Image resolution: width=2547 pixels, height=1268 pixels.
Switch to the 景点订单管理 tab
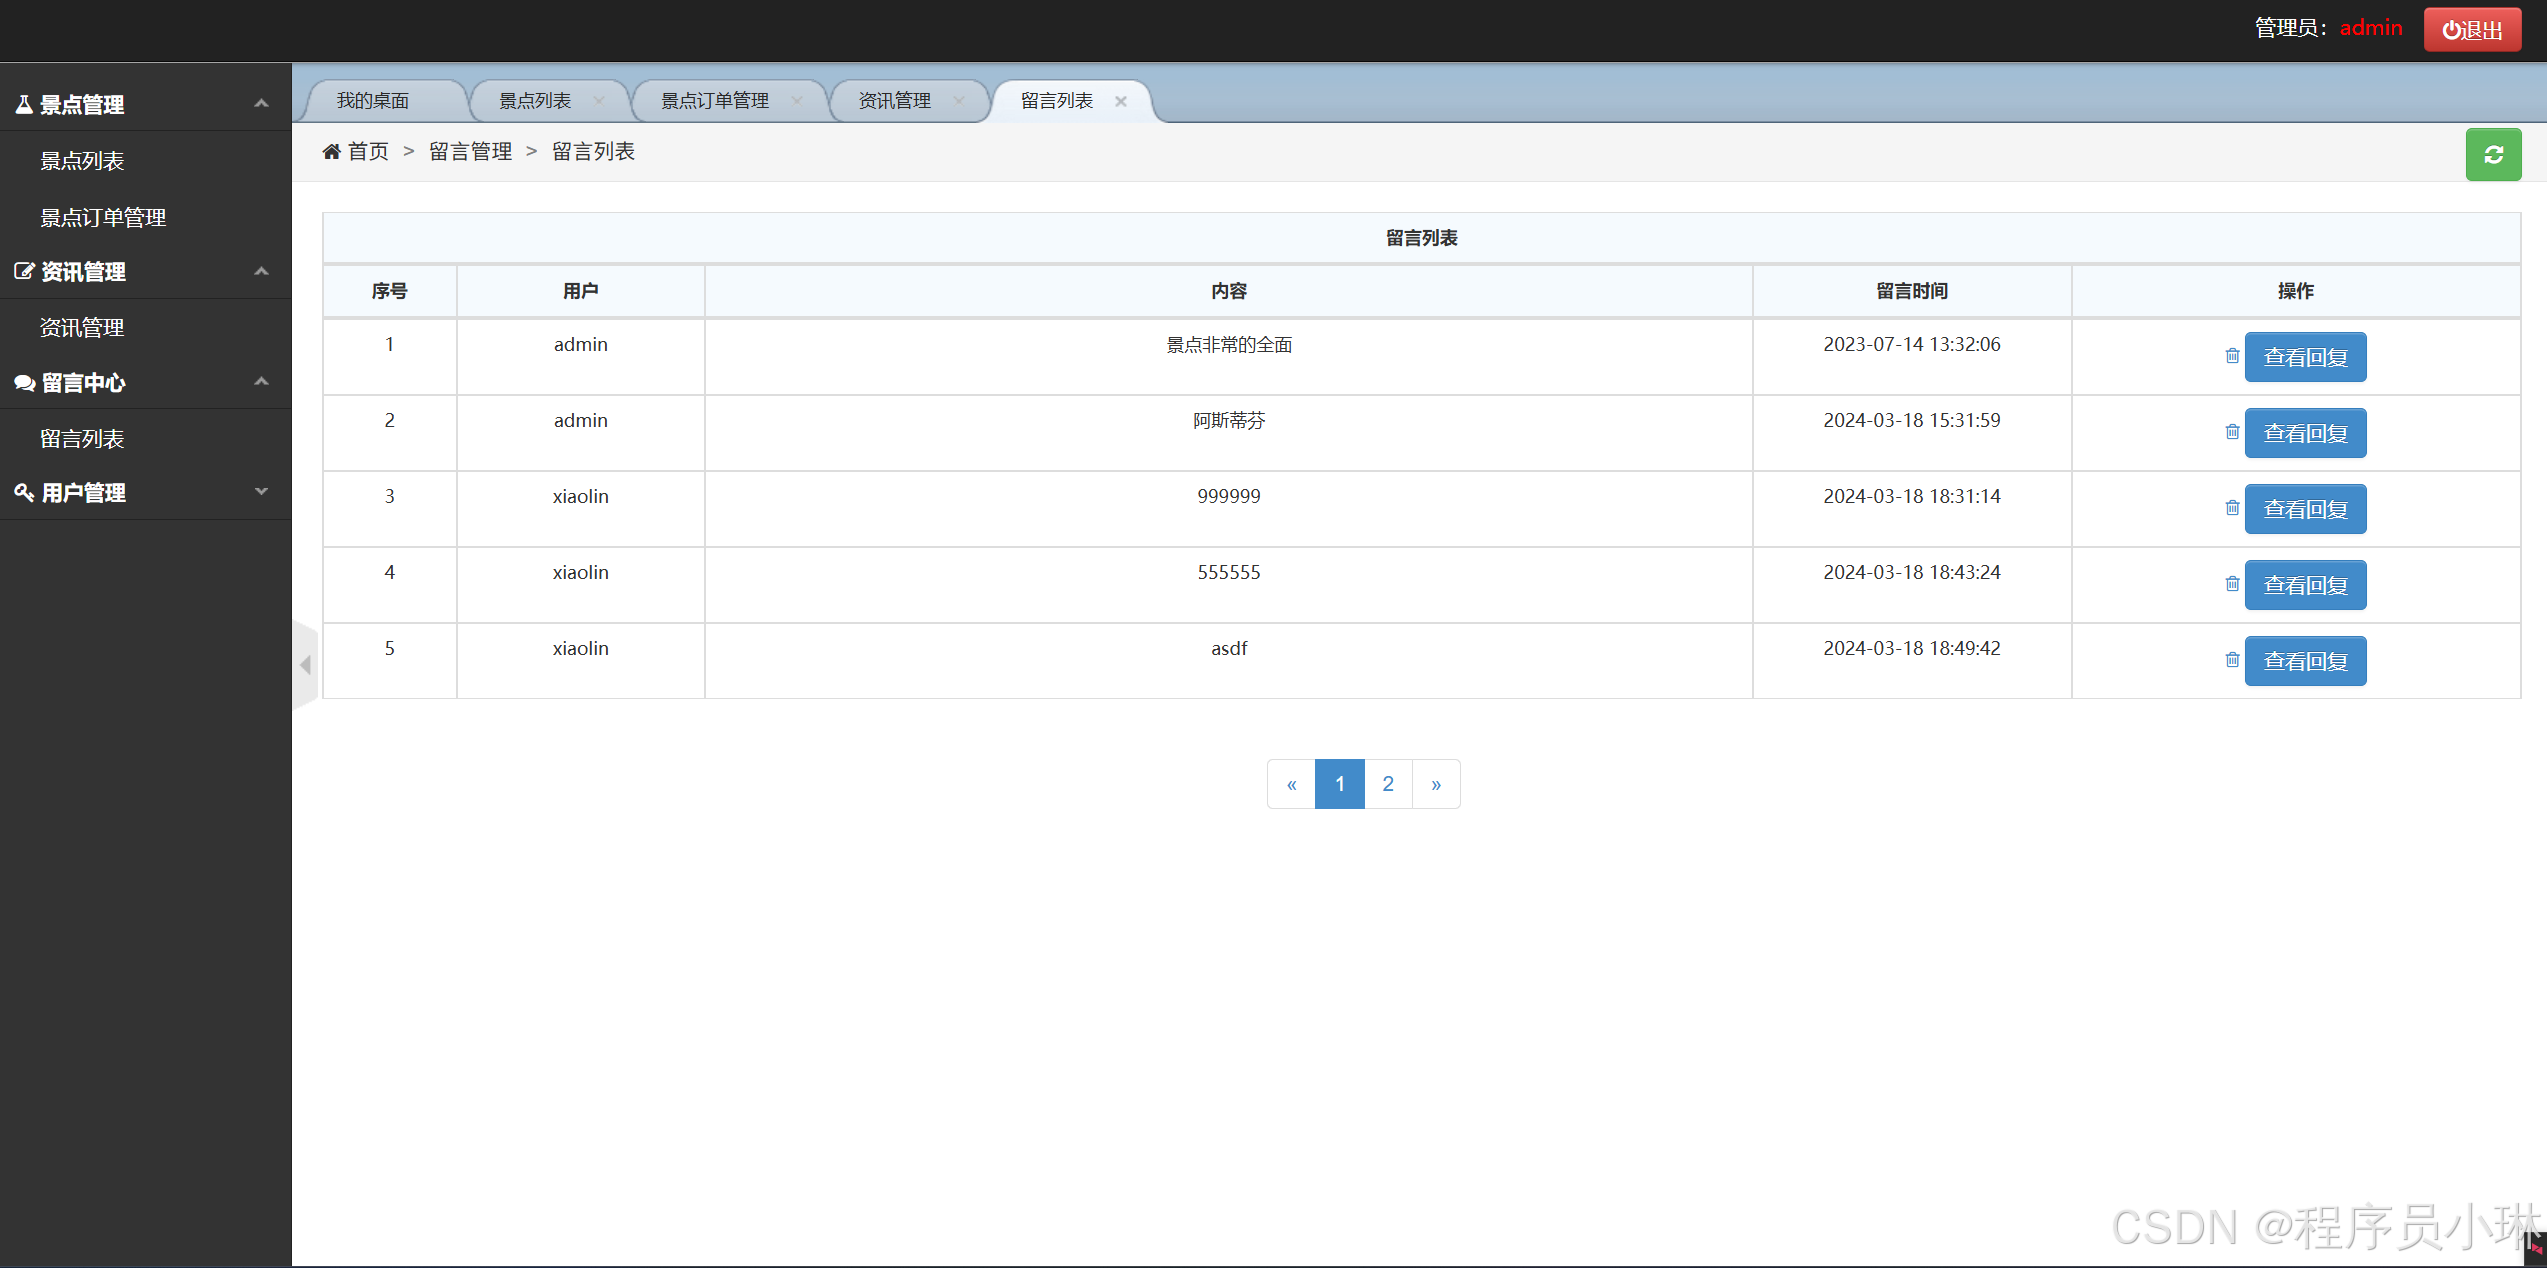(715, 101)
